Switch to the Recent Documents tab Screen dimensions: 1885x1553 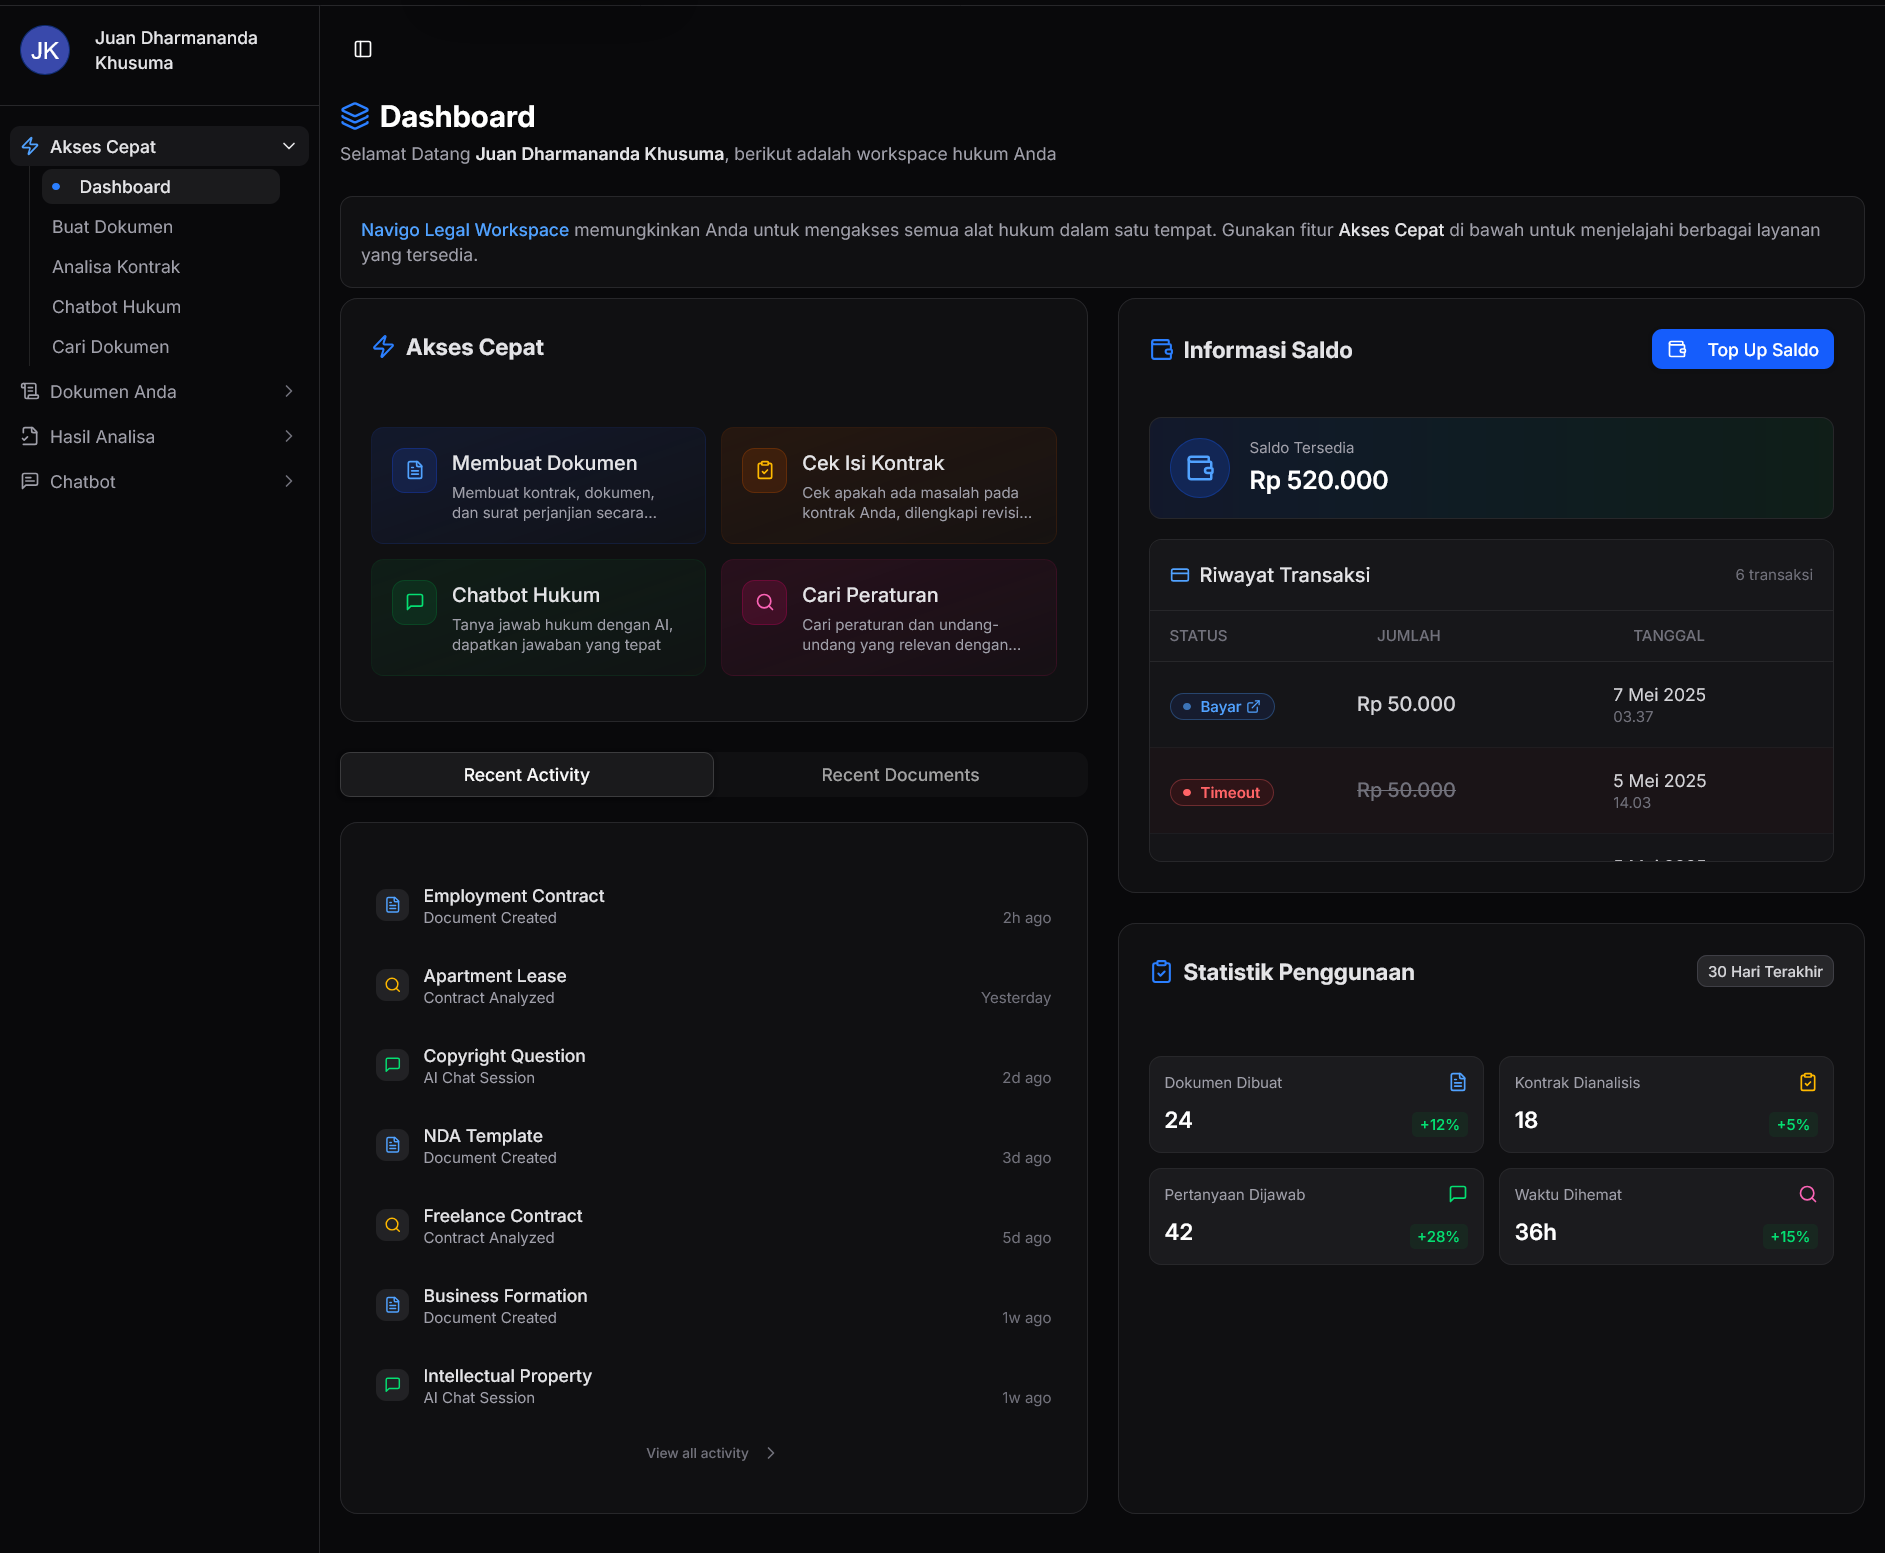[x=900, y=774]
